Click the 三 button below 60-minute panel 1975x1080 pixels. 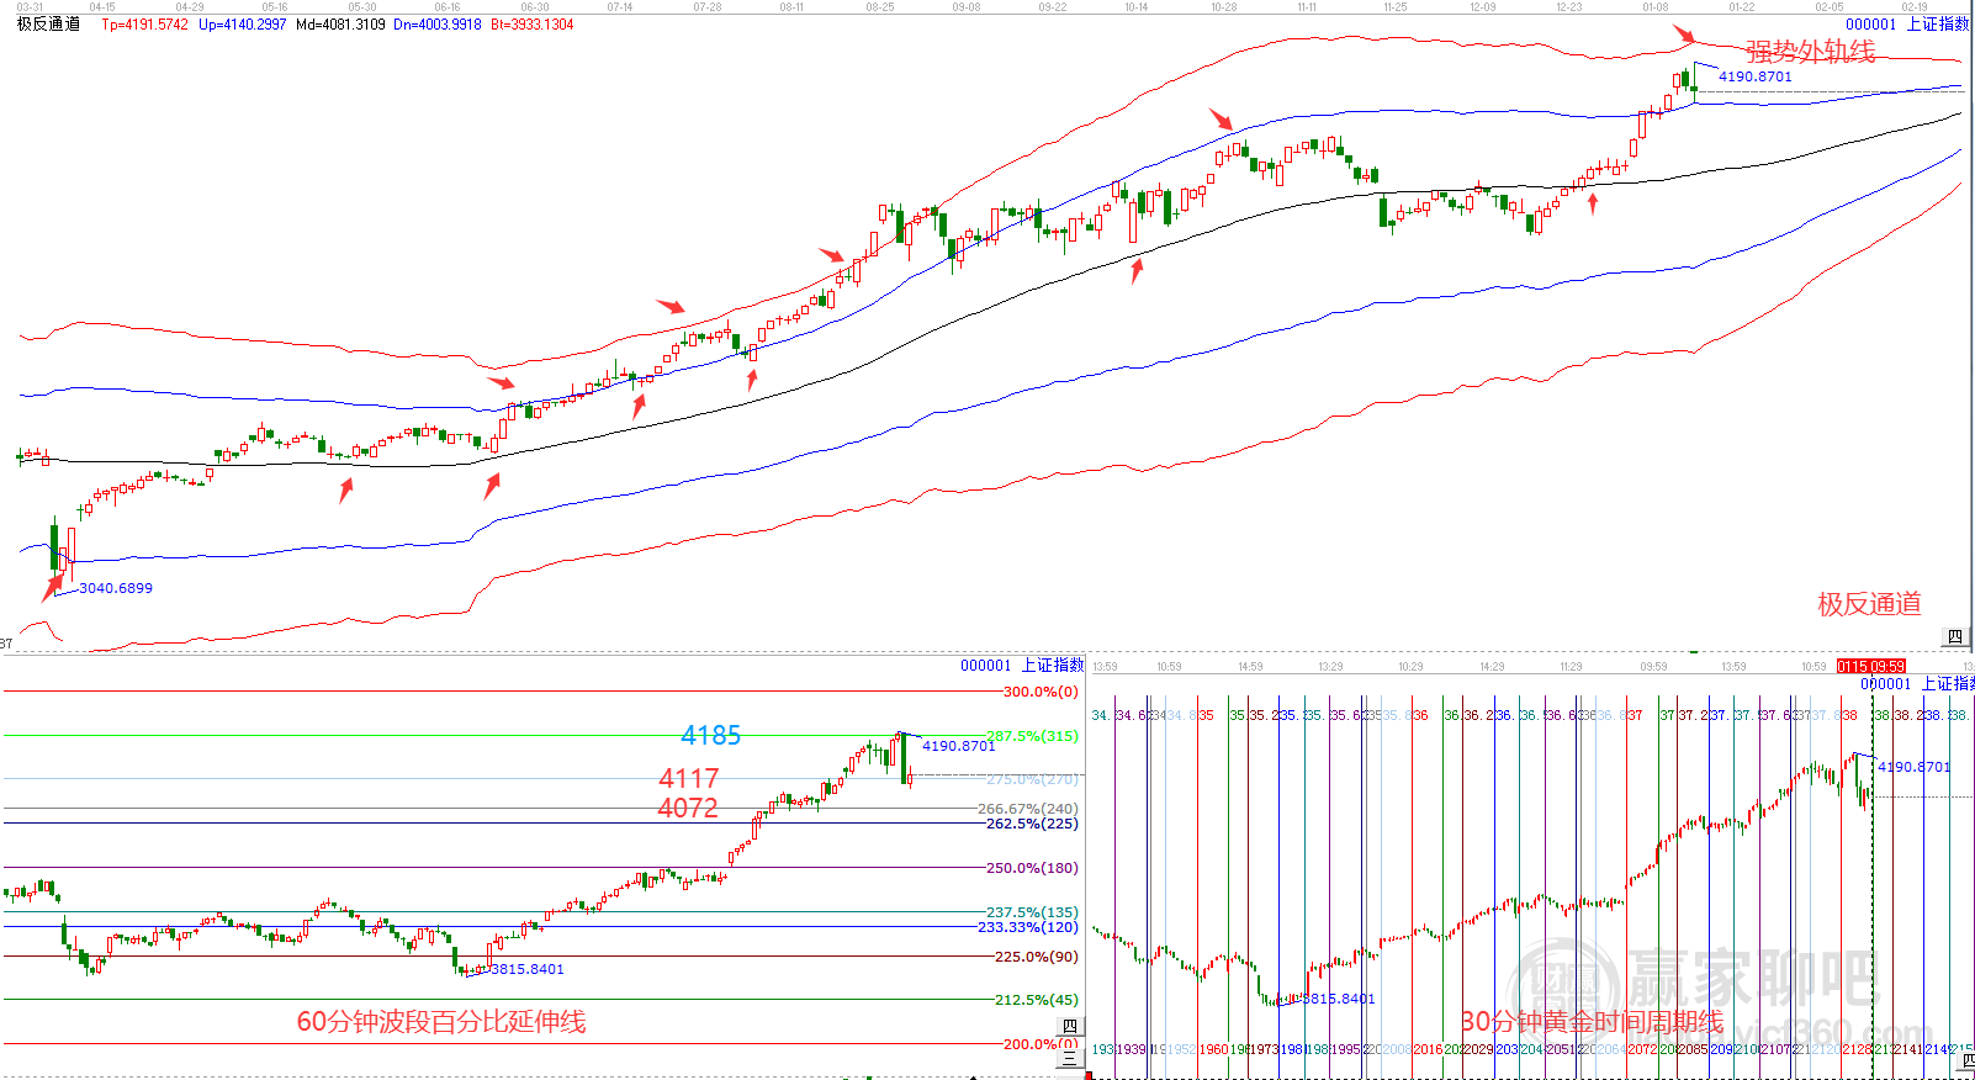point(1069,1057)
